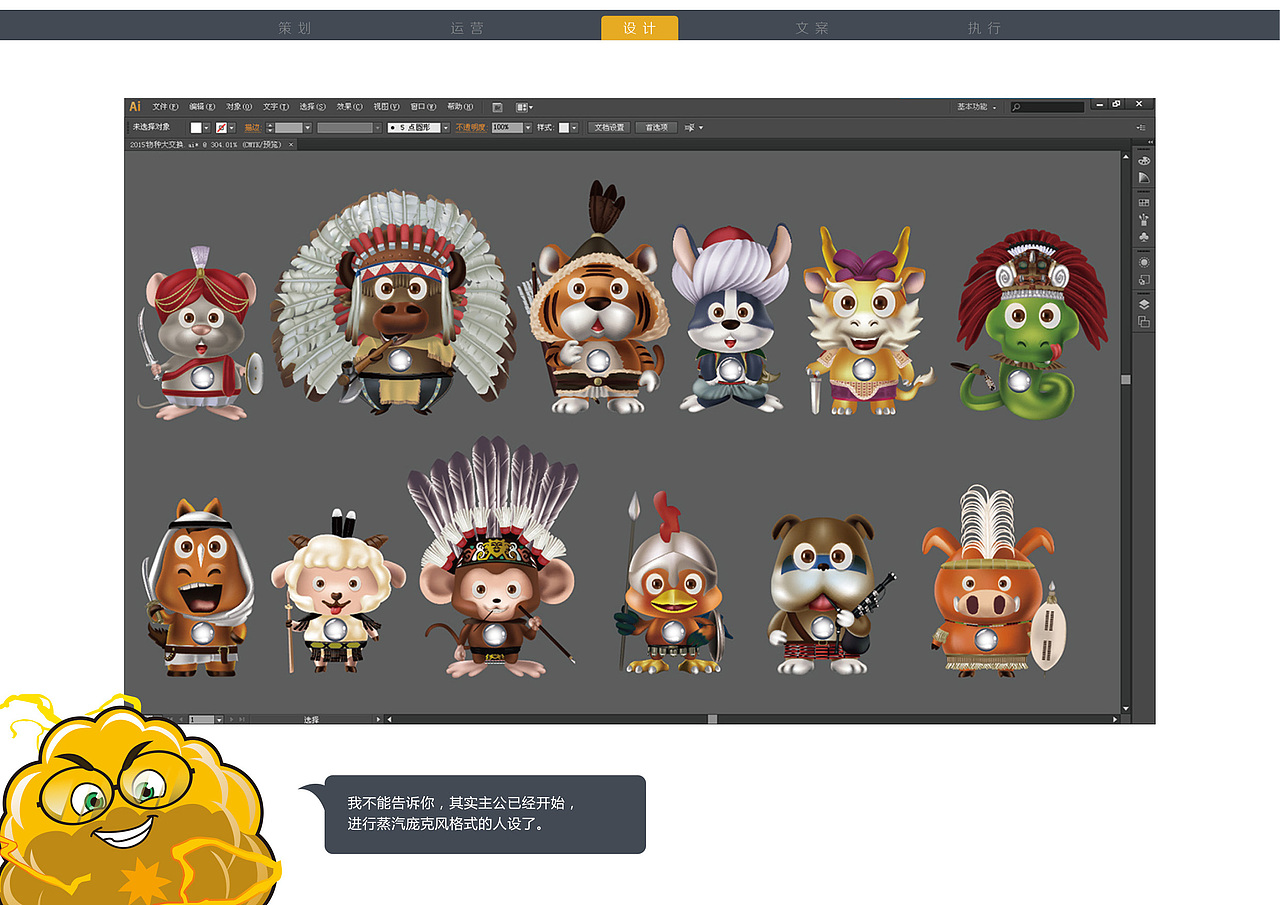Open the Color Guide panel icon
The image size is (1280, 905).
click(x=1144, y=178)
